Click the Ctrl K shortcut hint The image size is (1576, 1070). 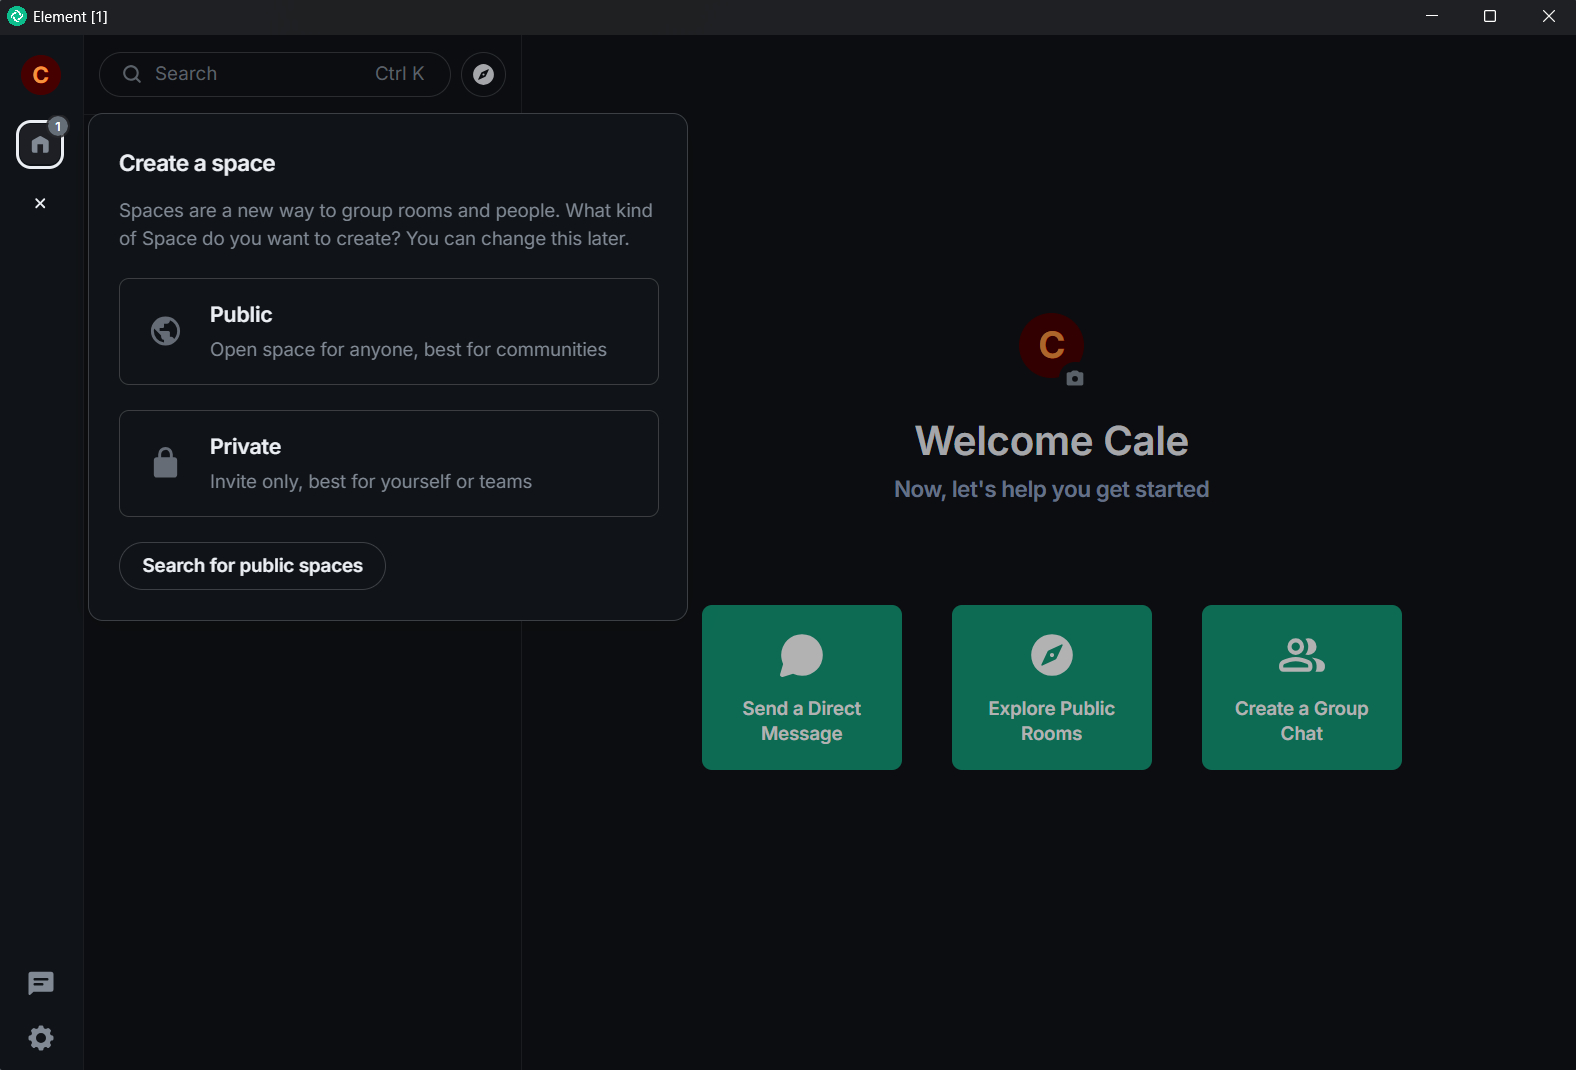400,74
